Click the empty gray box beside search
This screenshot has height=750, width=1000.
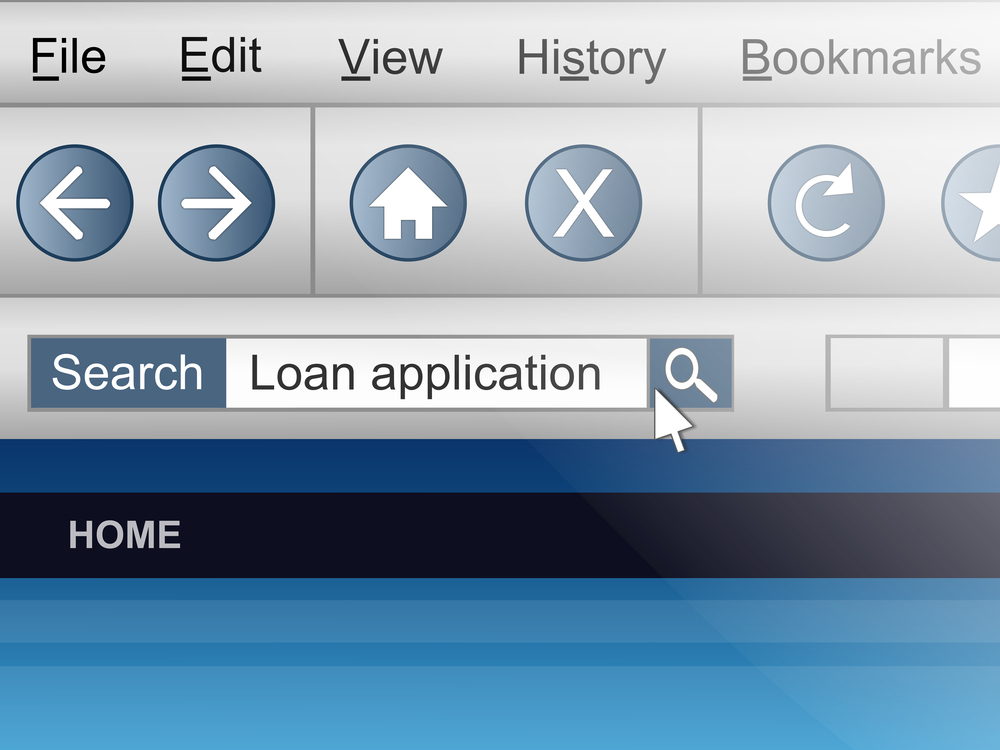[885, 374]
